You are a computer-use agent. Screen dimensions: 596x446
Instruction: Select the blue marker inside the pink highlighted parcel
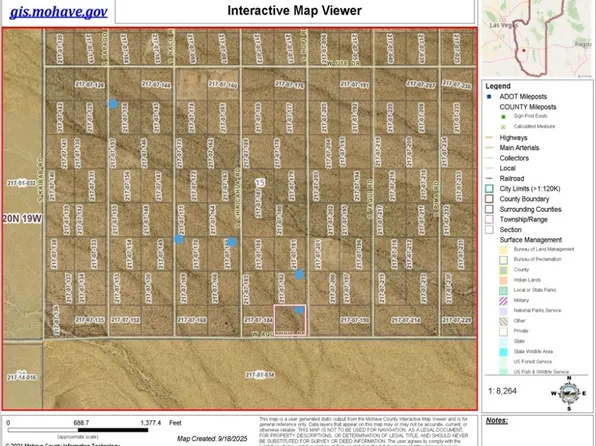(300, 310)
